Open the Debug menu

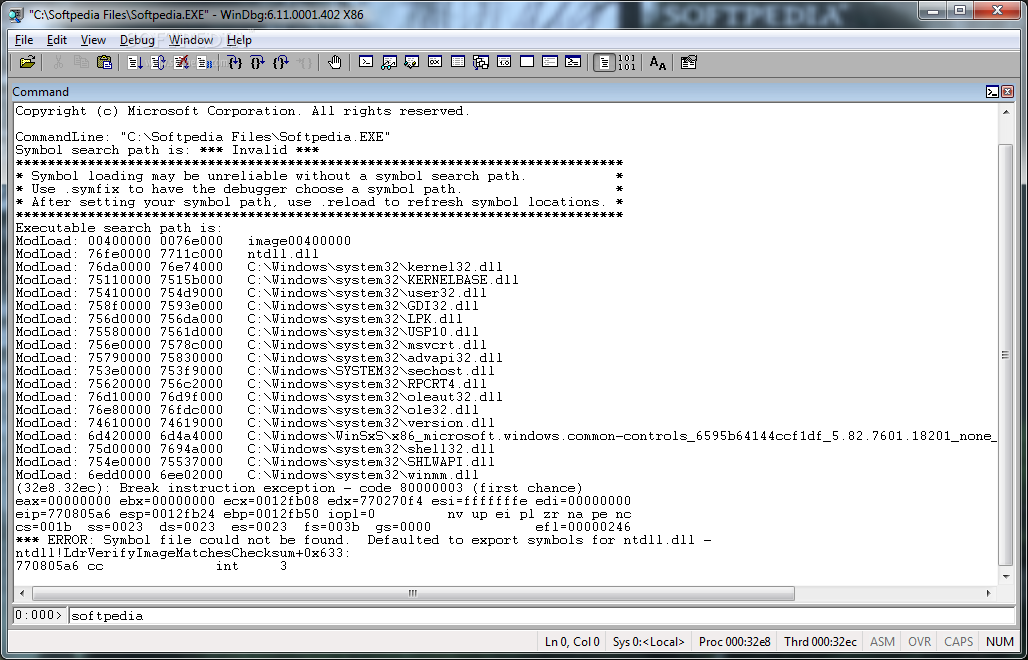[137, 40]
